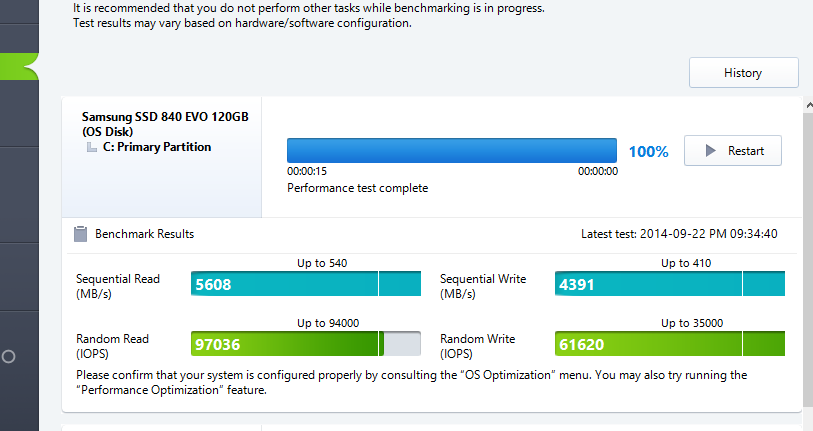
Task: Click the Latest test timestamp
Action: [679, 234]
